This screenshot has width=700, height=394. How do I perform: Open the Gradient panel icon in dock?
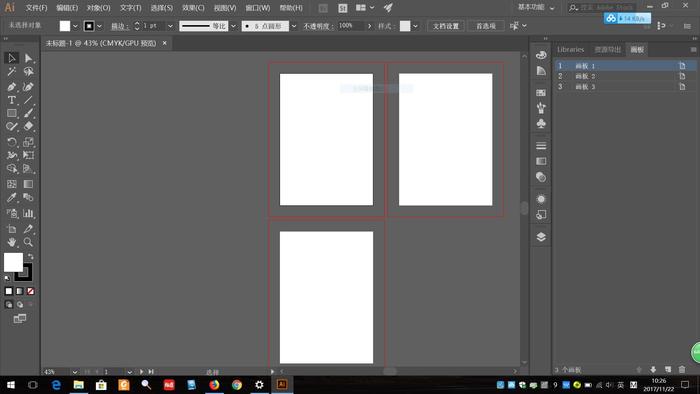point(541,161)
